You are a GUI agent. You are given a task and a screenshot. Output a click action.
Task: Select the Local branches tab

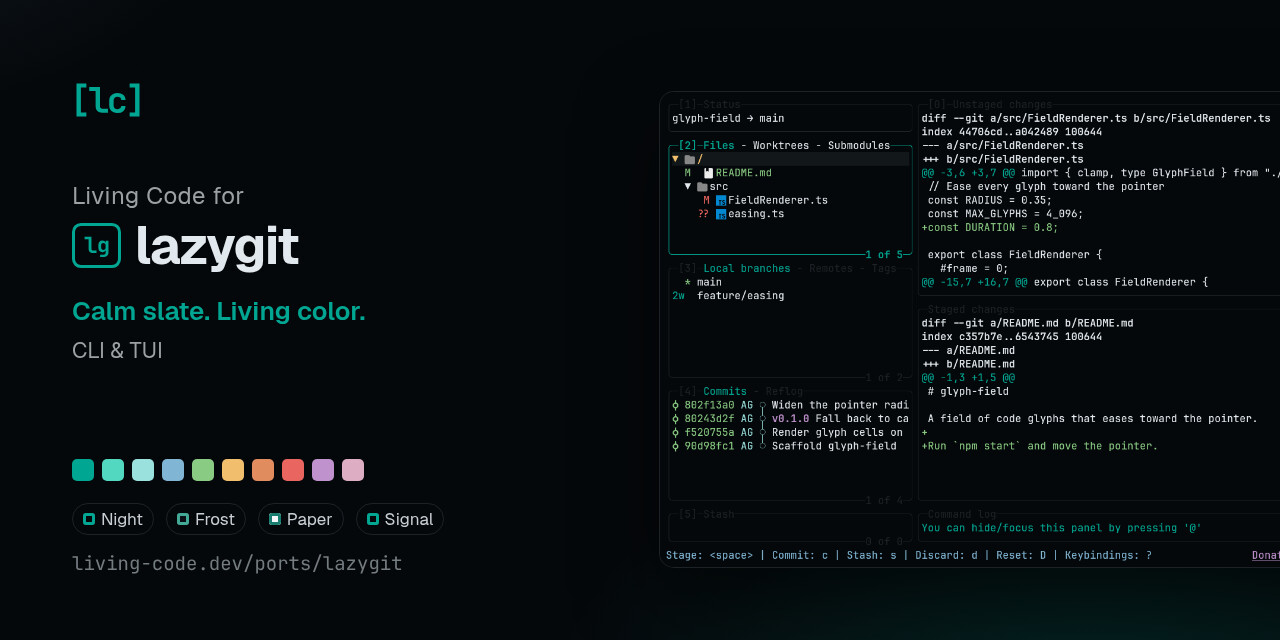coord(747,268)
